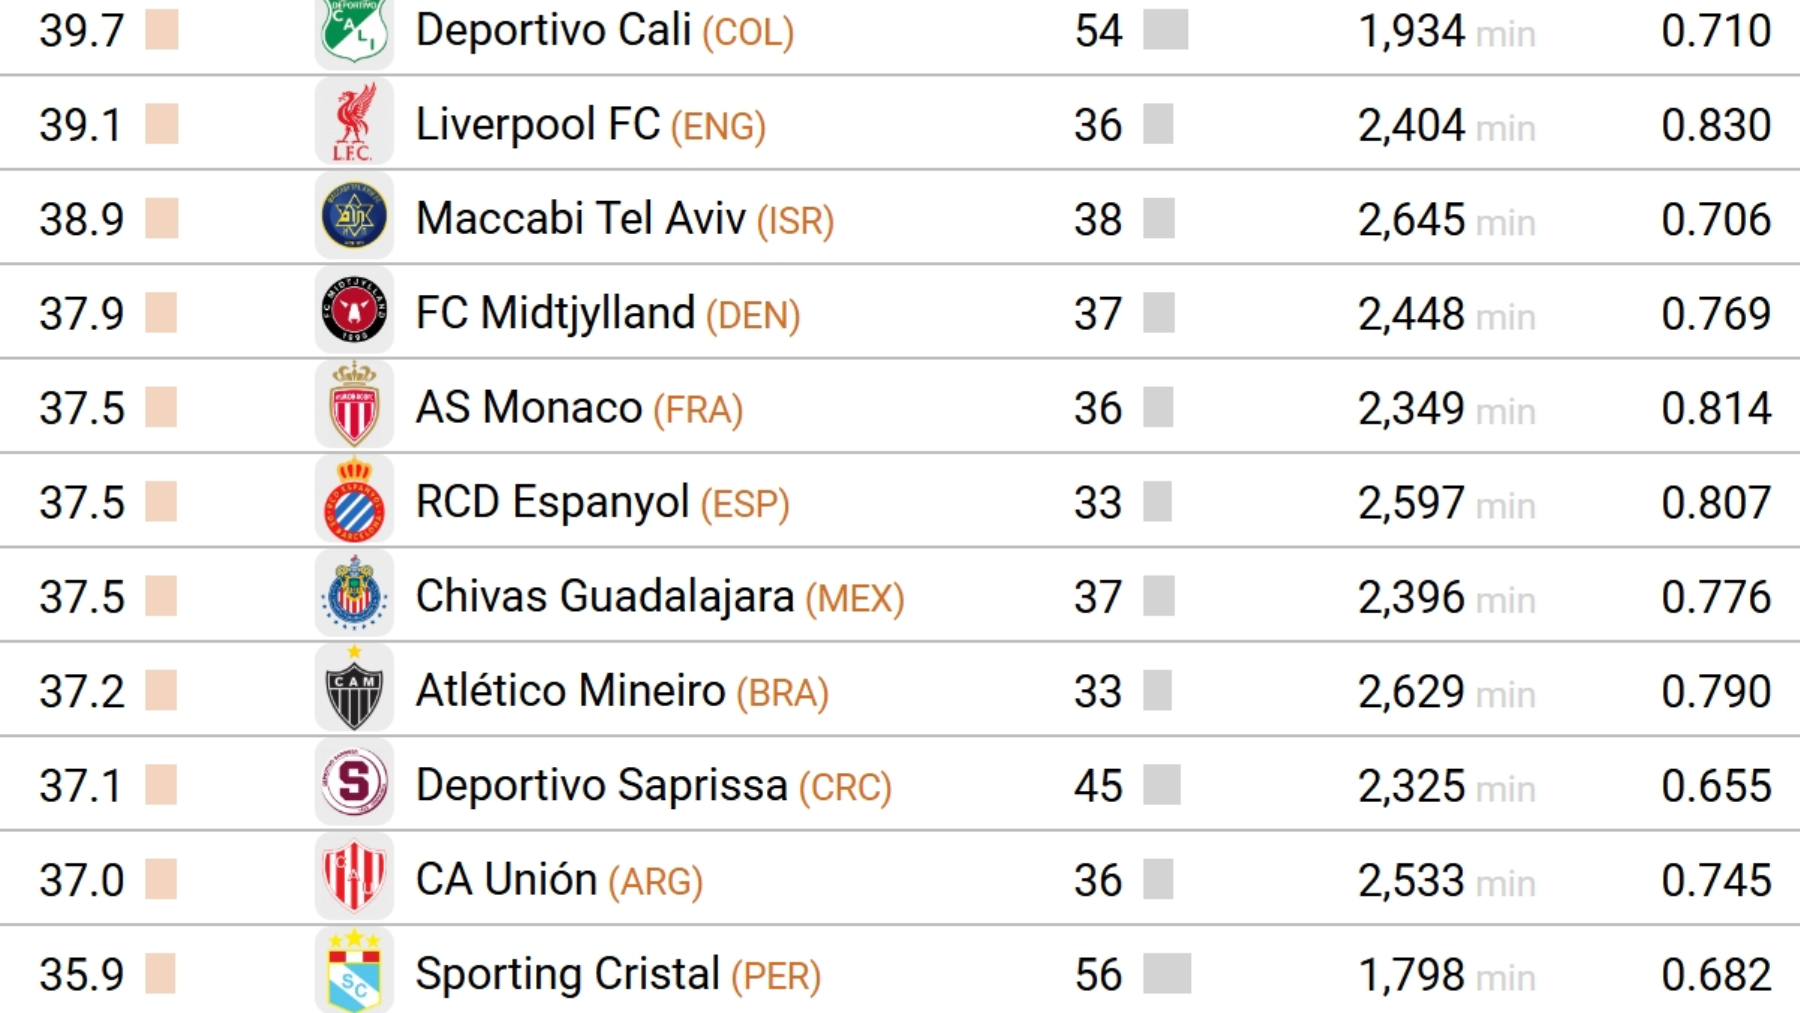Click the orange bar beside 39.1
Viewport: 1800px width, 1013px height.
(x=161, y=125)
